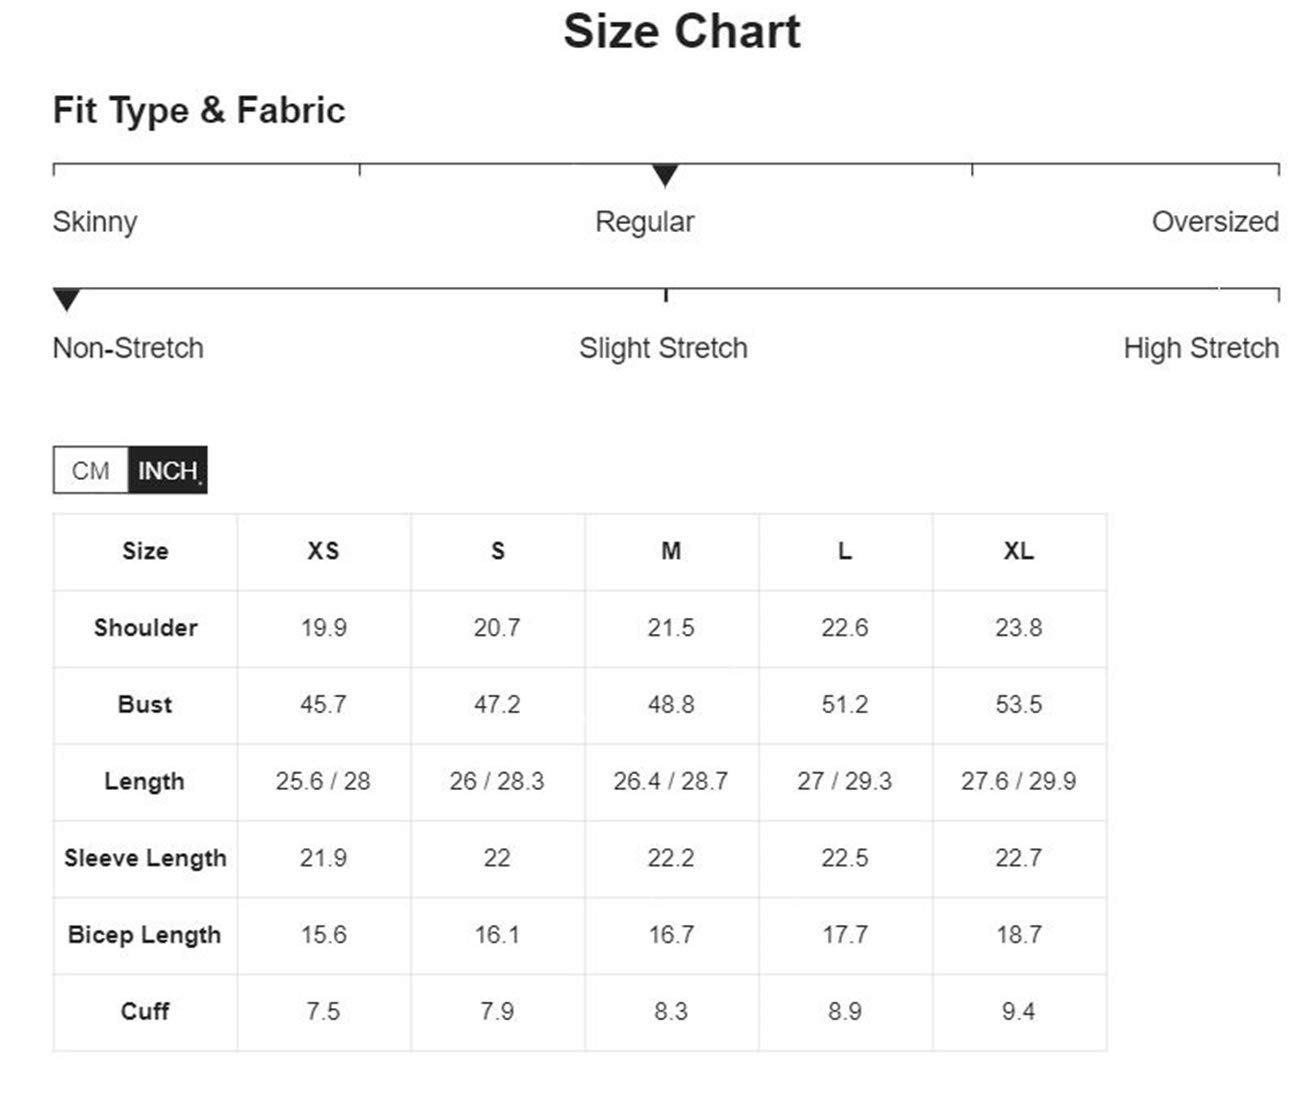Select the XS size column header
The height and width of the screenshot is (1100, 1300).
[x=323, y=551]
